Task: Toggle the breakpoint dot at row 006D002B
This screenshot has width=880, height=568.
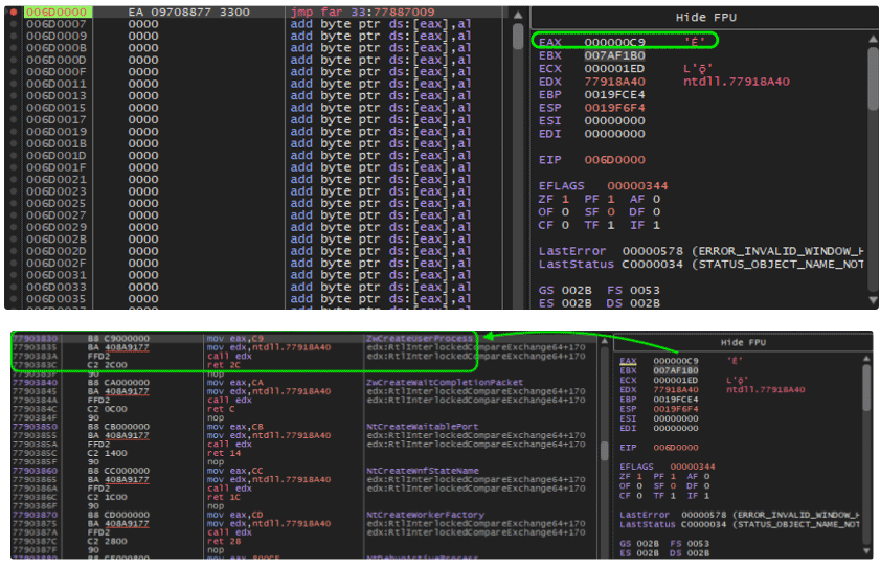Action: point(13,239)
